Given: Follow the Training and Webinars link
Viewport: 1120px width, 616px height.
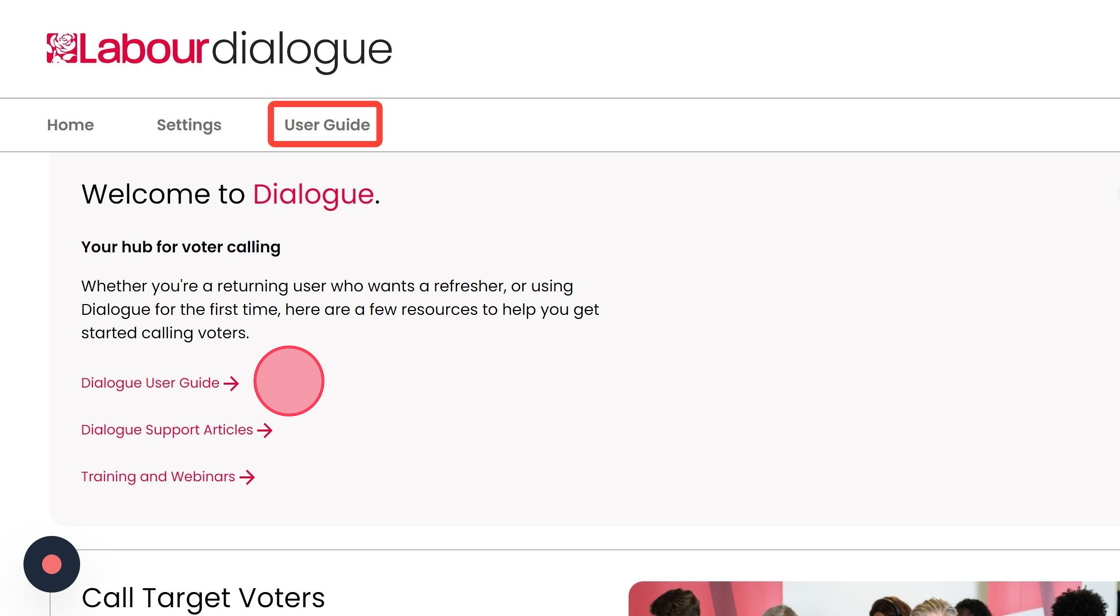Looking at the screenshot, I should pyautogui.click(x=168, y=477).
